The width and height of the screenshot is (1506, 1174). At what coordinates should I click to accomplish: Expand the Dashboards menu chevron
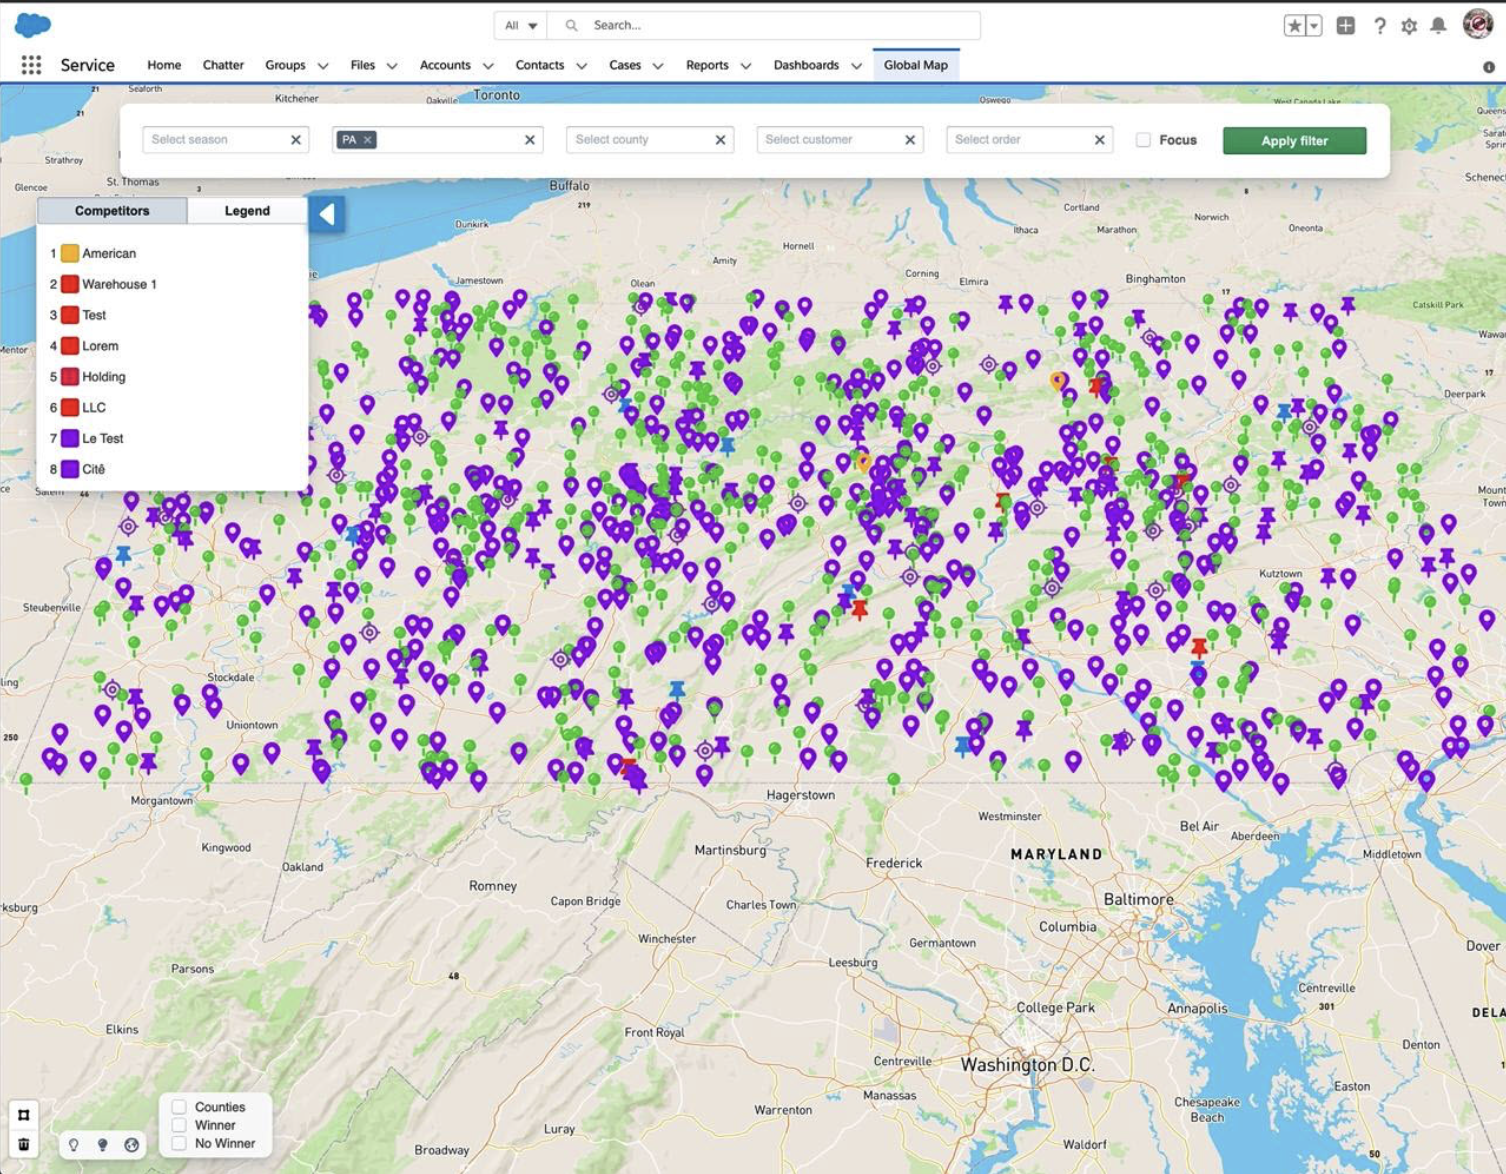pos(856,66)
